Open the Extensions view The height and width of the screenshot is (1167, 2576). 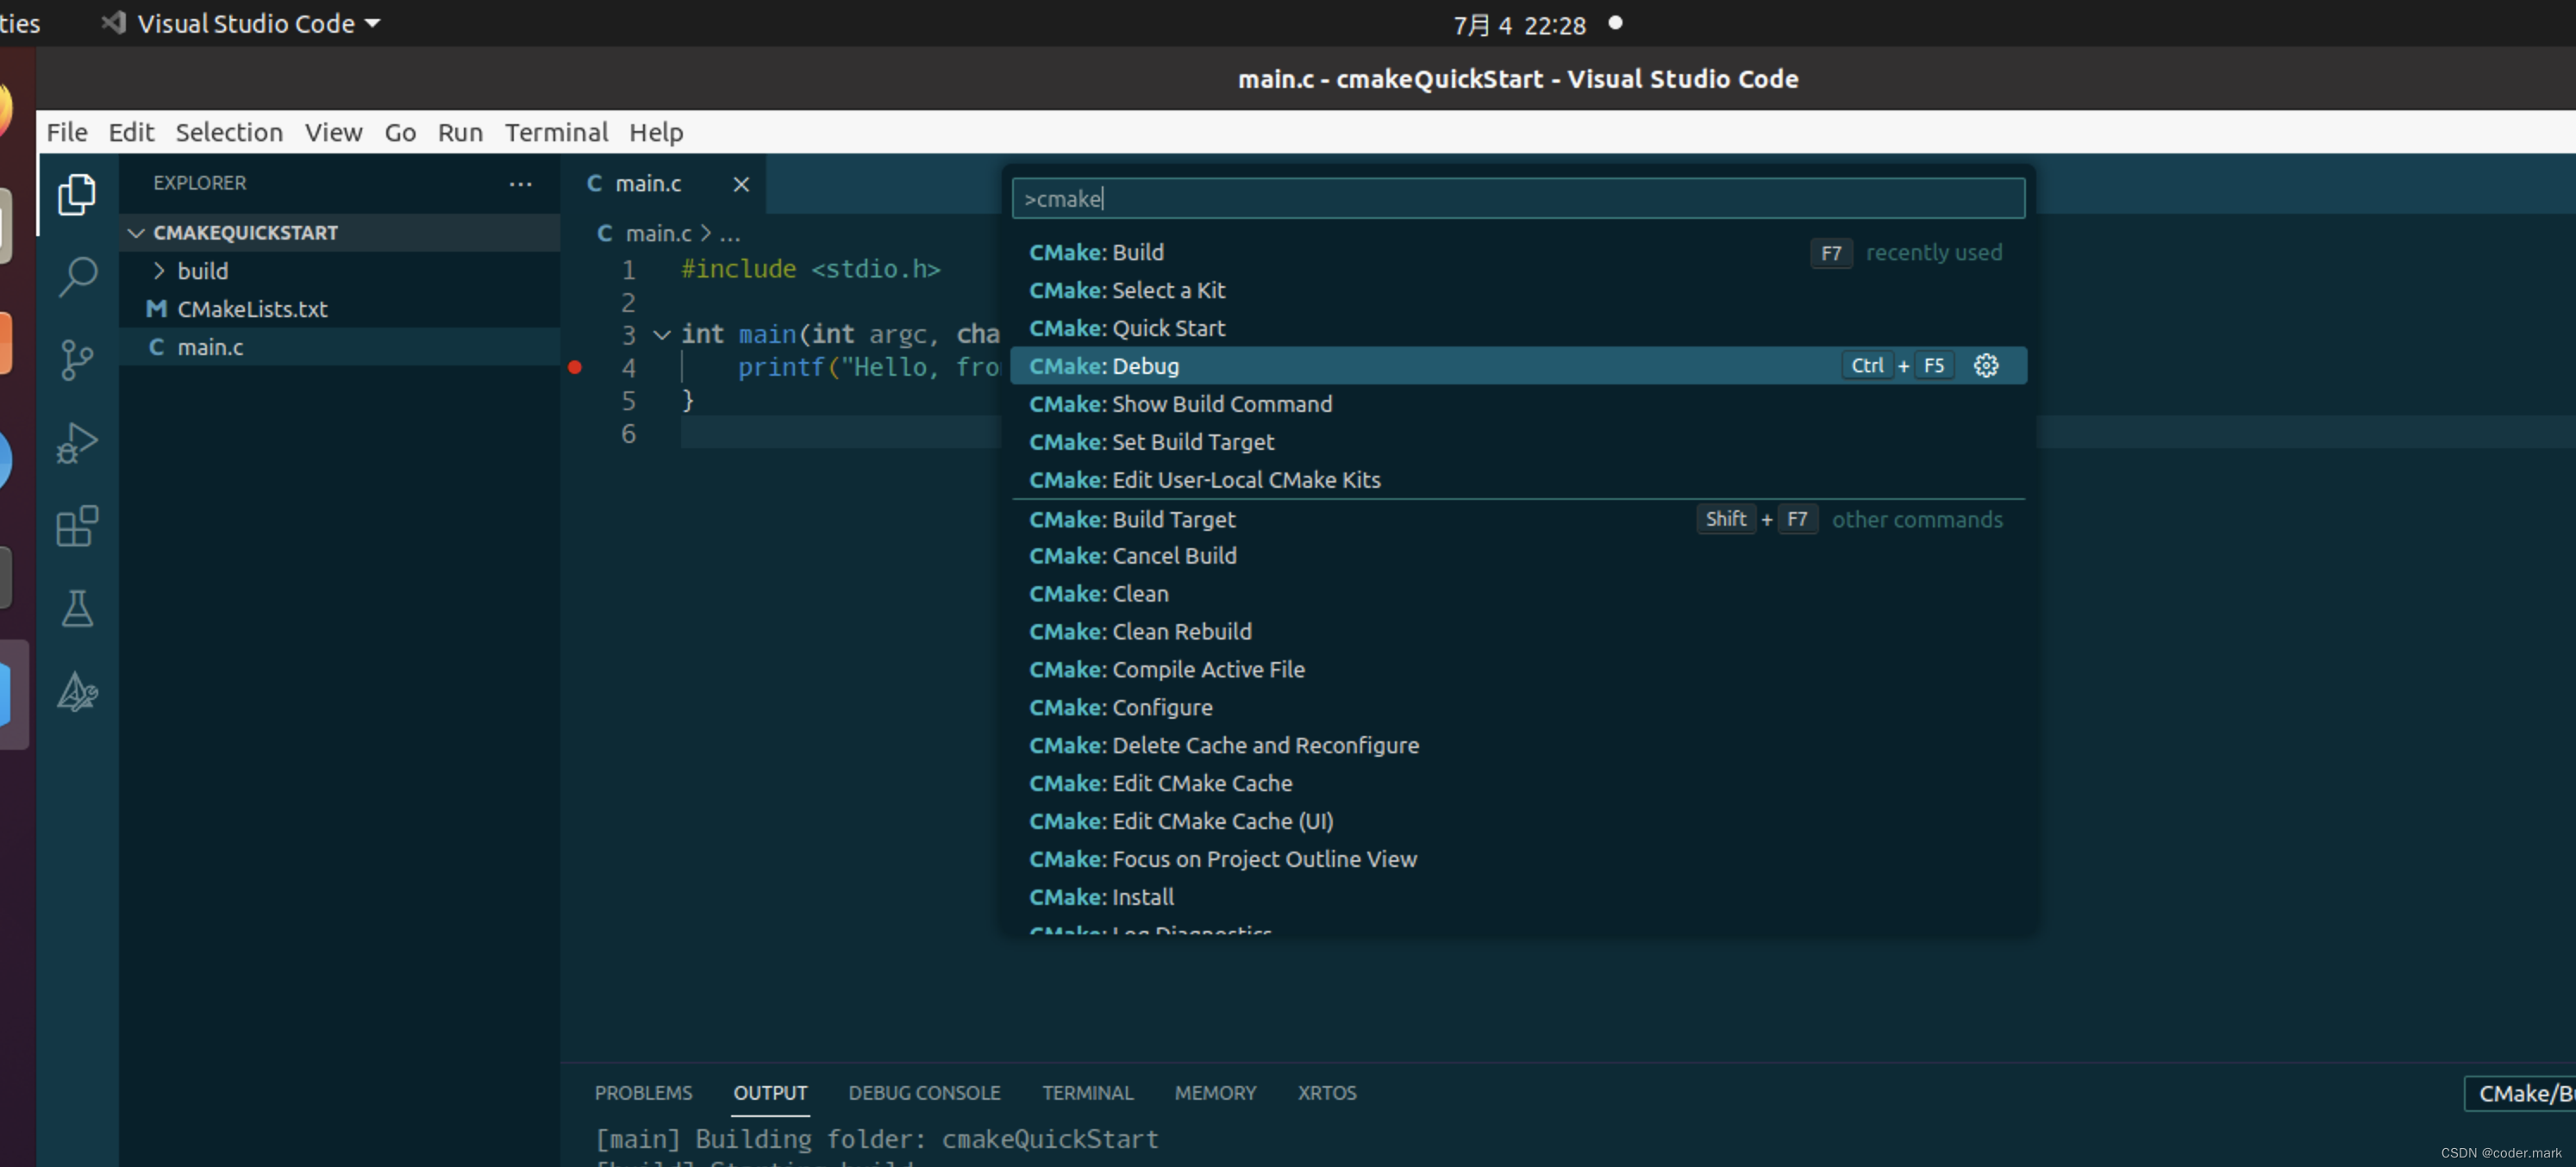pos(78,527)
